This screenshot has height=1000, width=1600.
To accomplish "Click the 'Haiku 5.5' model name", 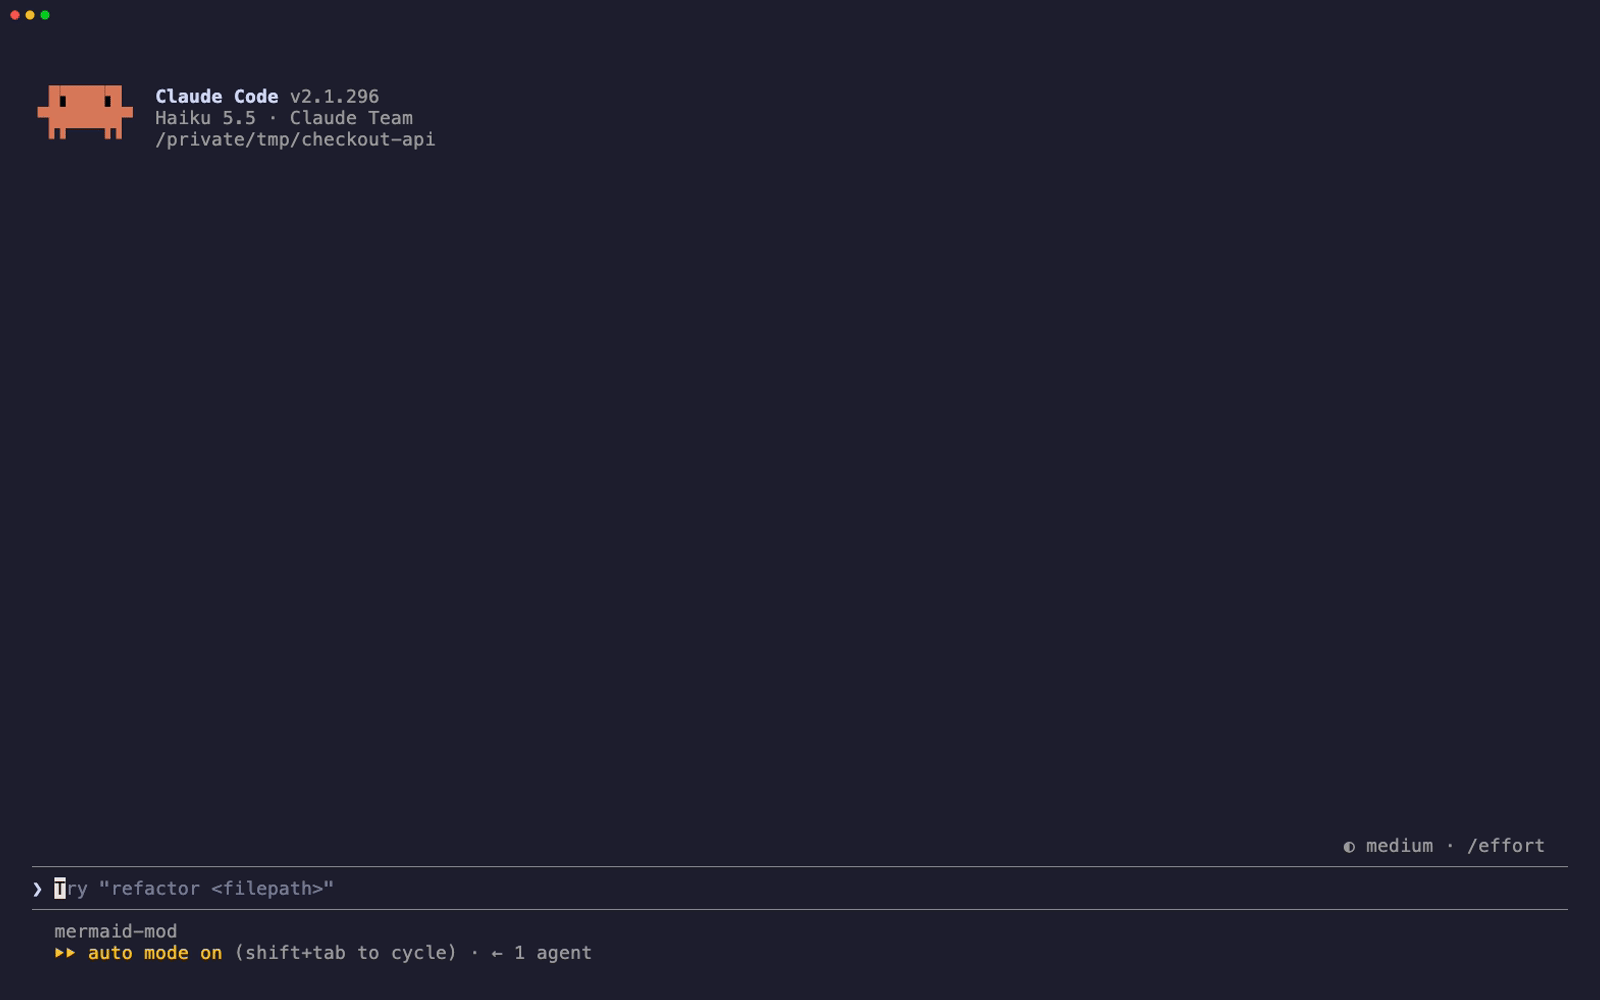I will tap(205, 118).
